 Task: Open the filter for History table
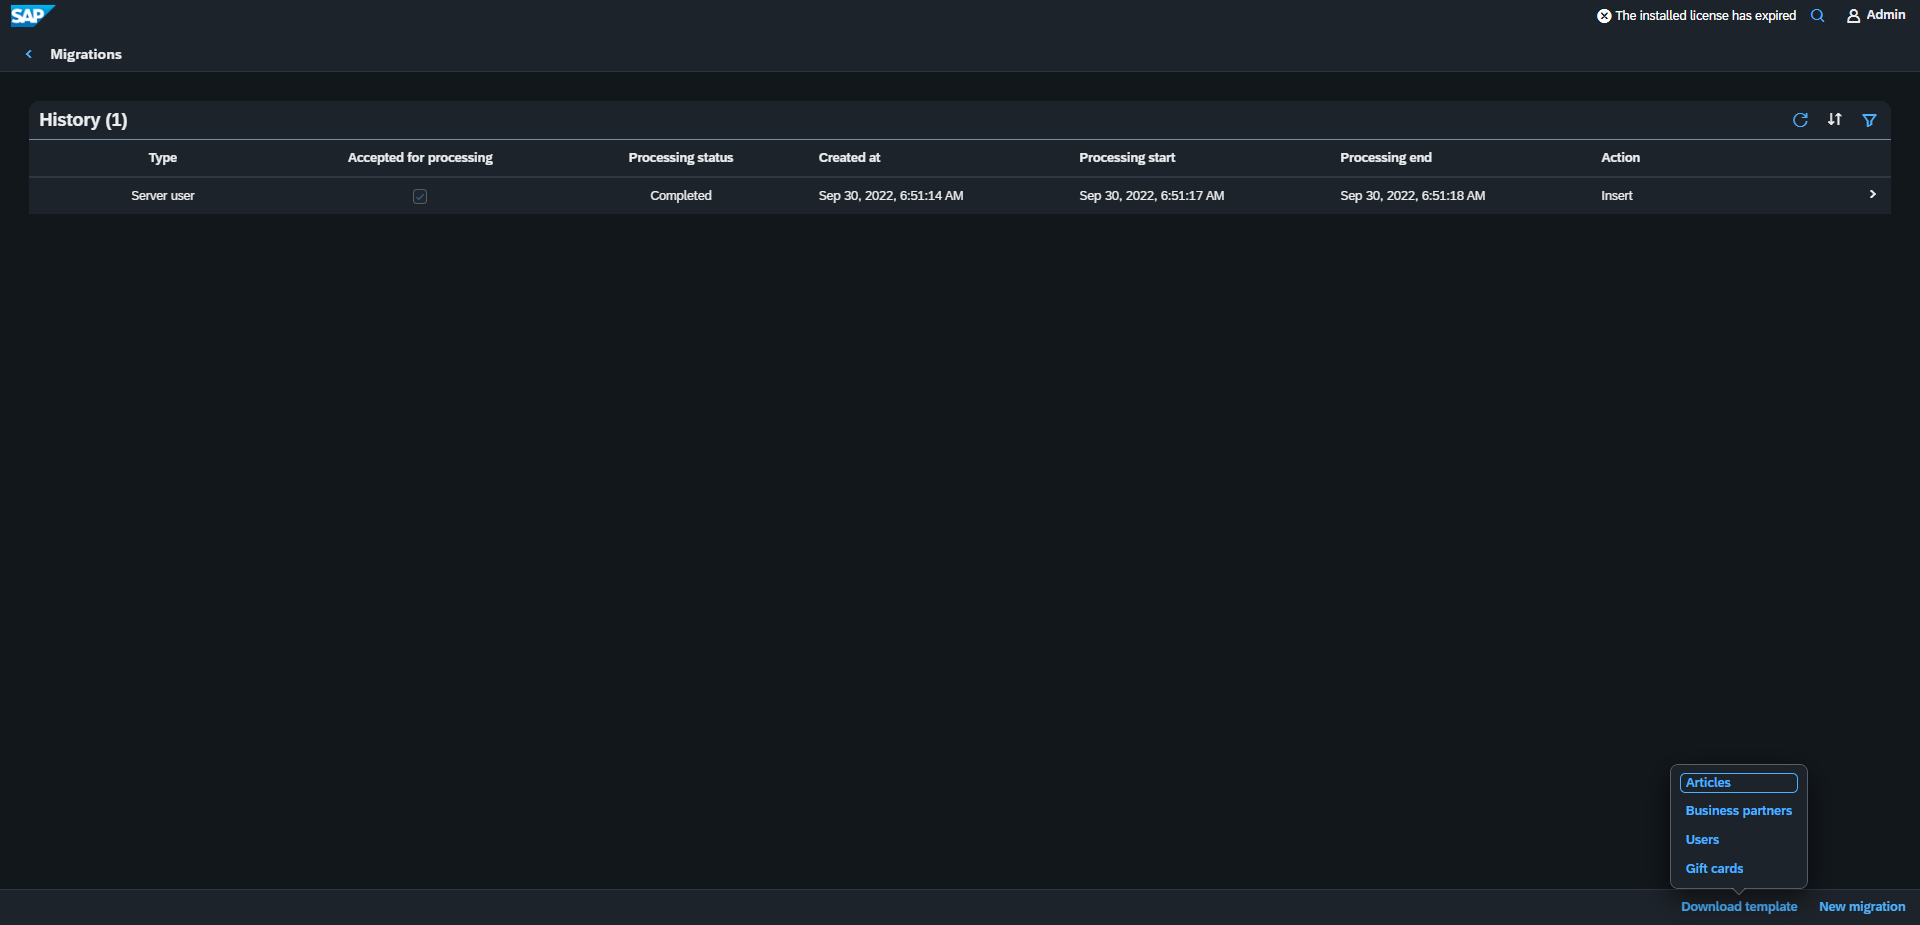click(1869, 120)
